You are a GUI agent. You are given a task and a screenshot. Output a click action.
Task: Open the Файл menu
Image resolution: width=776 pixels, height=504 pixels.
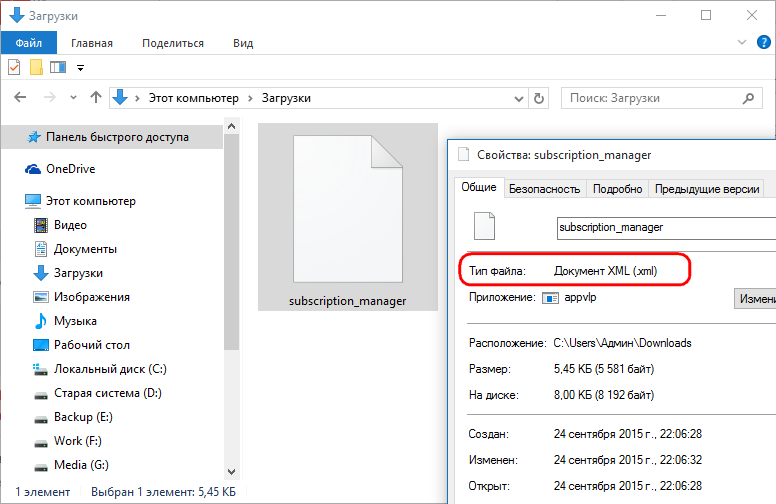(x=28, y=43)
